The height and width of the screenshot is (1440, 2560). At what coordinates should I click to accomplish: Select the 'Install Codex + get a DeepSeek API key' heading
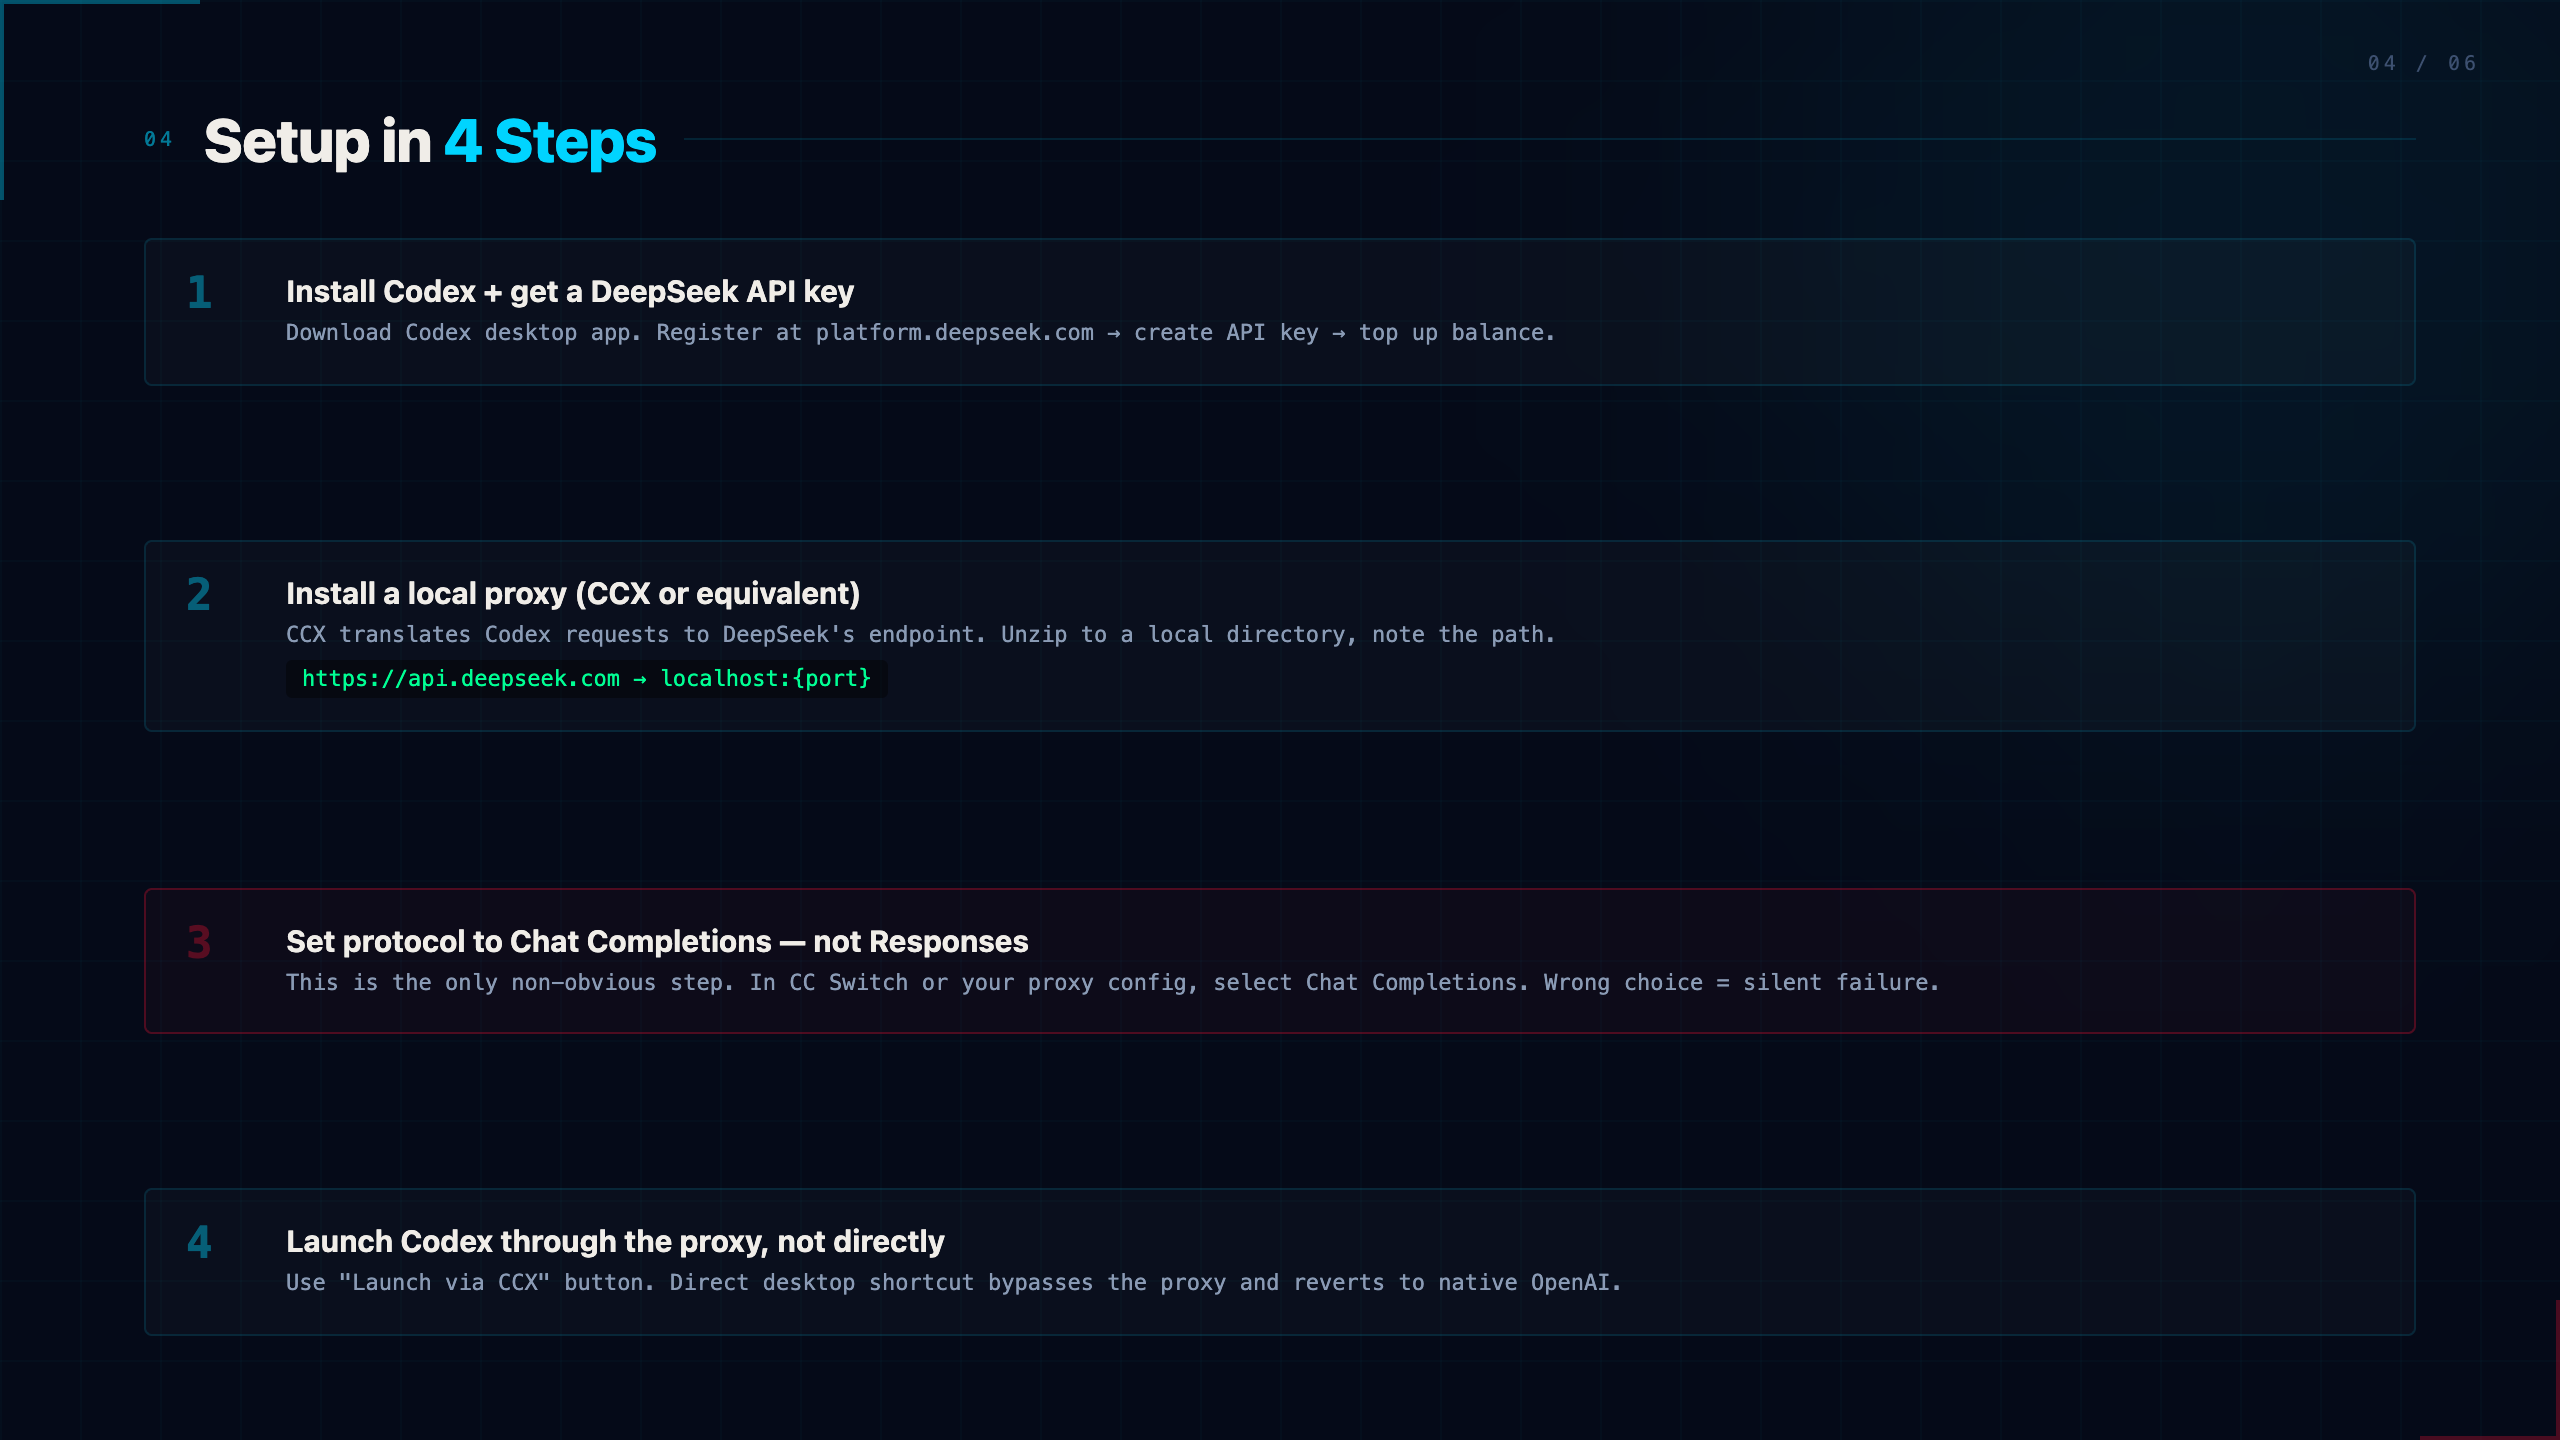[570, 291]
